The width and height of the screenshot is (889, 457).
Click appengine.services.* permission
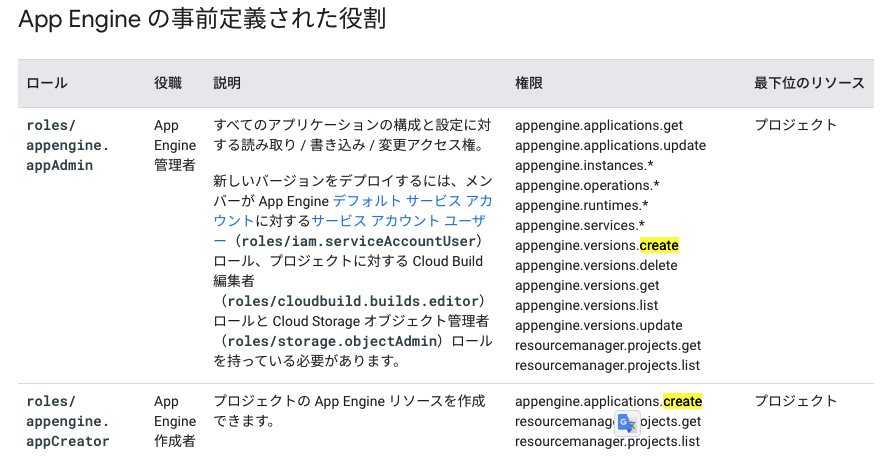[580, 225]
